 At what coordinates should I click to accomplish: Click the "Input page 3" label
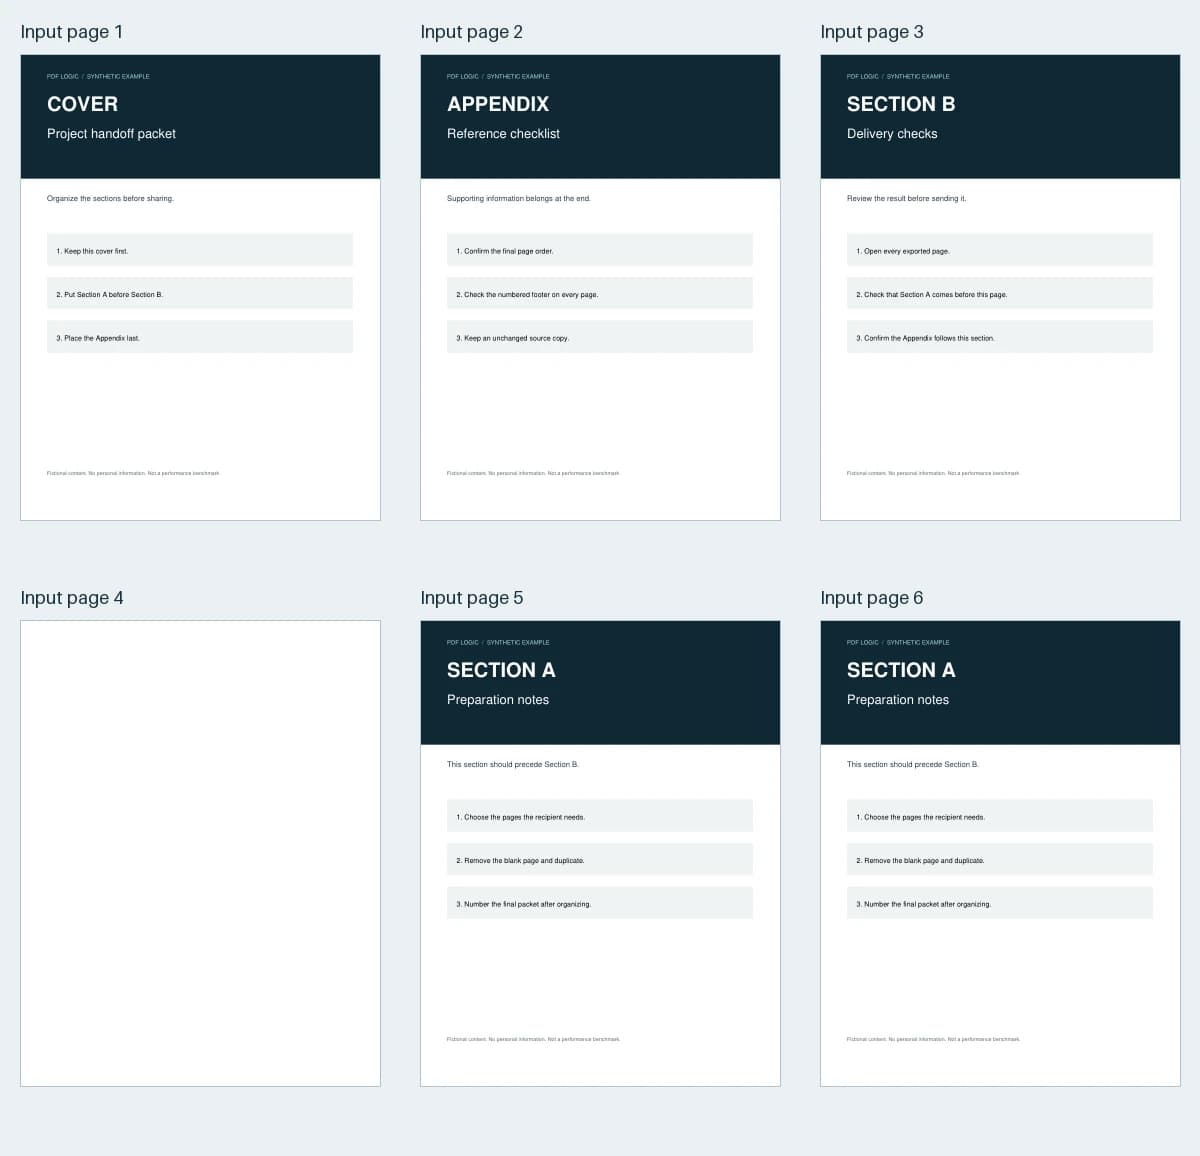point(872,32)
